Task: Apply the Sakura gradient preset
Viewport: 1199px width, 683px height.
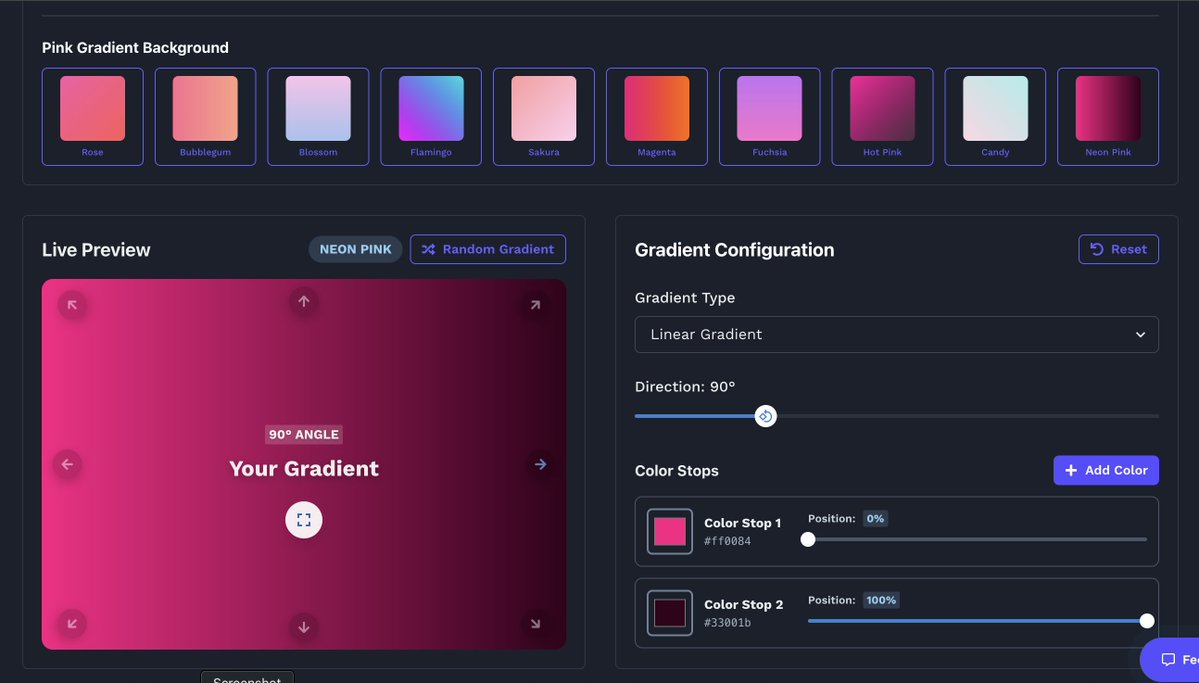Action: click(x=544, y=117)
